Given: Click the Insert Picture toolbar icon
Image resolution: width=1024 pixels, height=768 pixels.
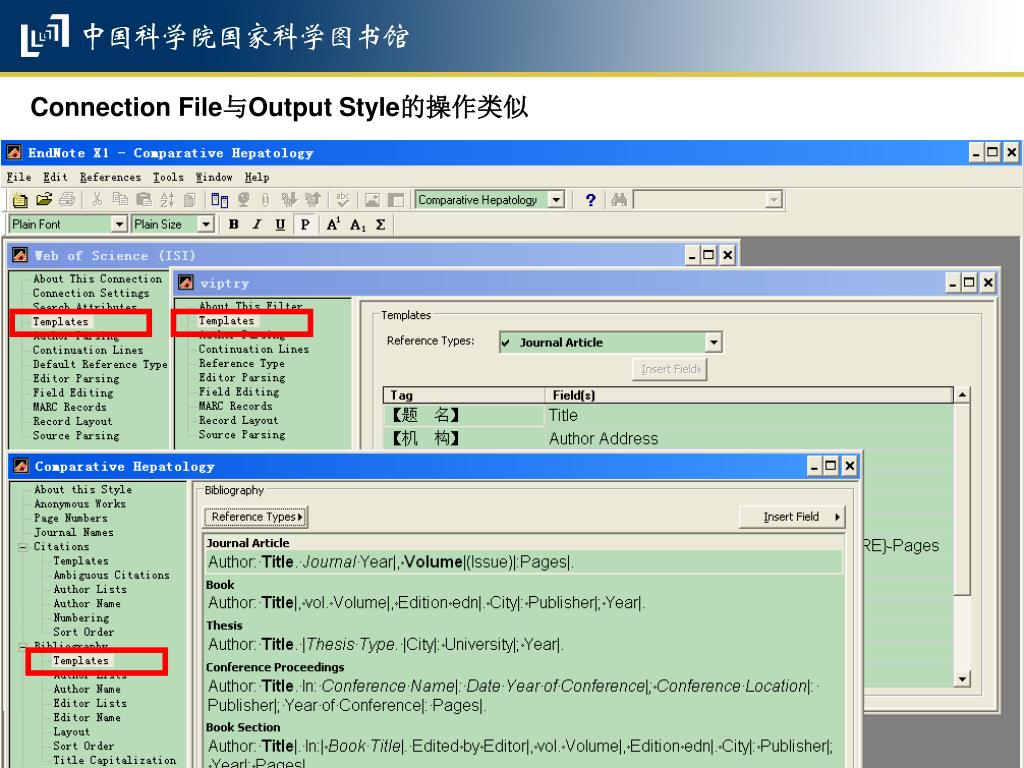Looking at the screenshot, I should click(372, 200).
